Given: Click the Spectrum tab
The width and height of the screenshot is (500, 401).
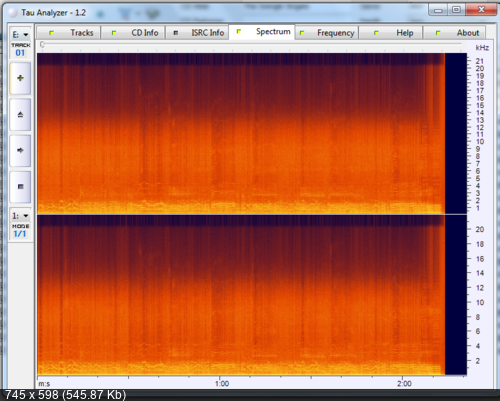Looking at the screenshot, I should 262,32.
